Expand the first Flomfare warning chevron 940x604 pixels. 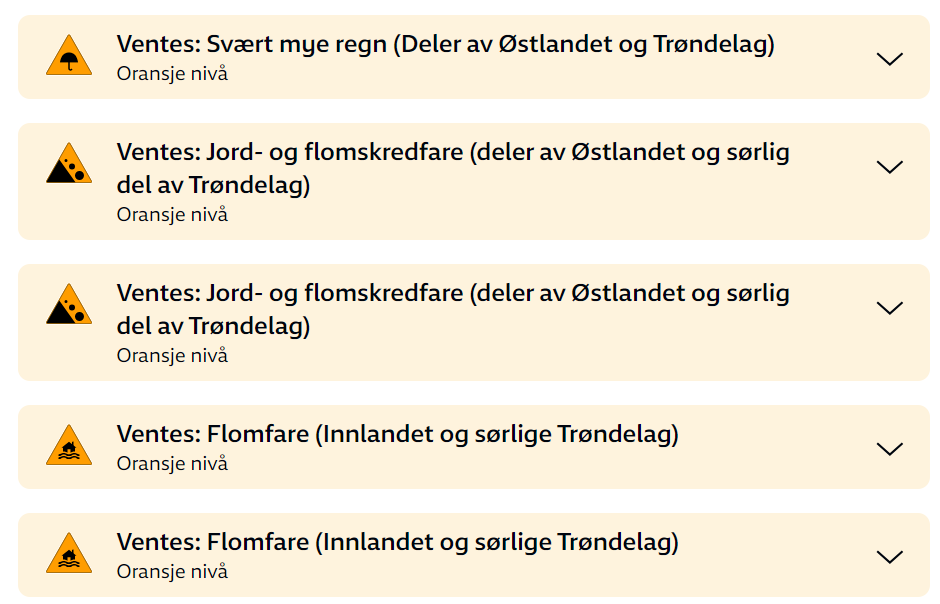tap(890, 449)
